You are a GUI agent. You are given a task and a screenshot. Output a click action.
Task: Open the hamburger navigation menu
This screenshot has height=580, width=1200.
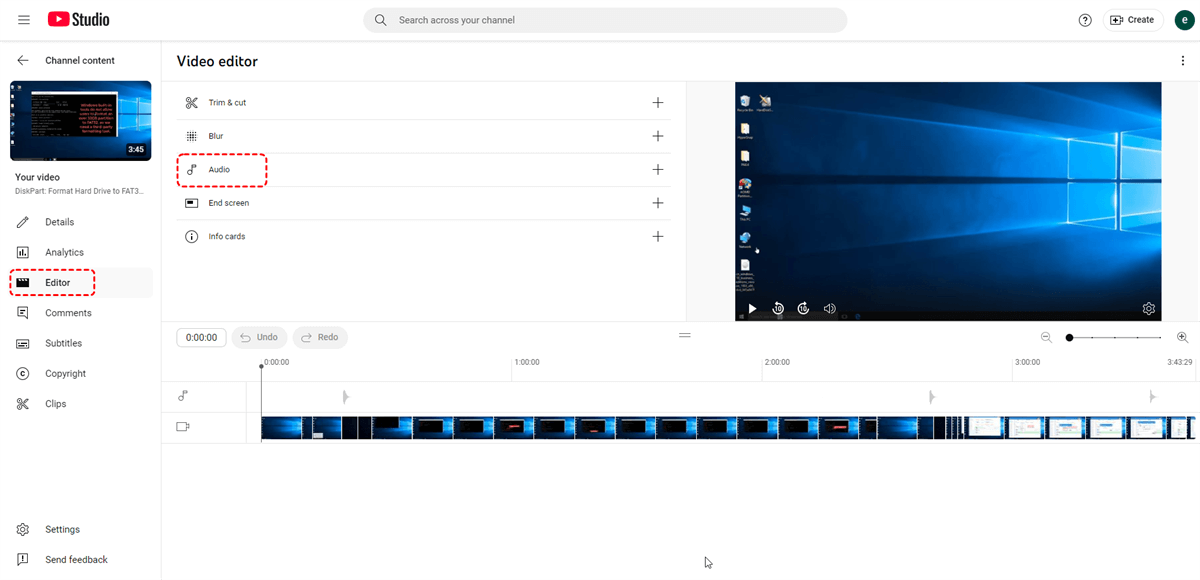[24, 20]
